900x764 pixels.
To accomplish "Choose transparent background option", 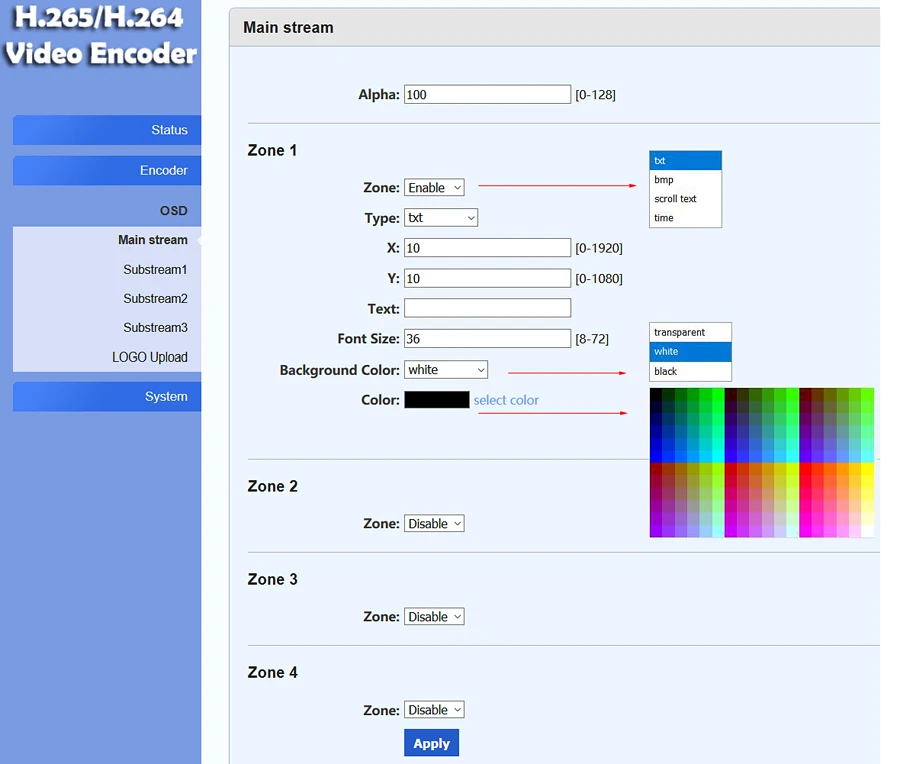I will pos(690,332).
